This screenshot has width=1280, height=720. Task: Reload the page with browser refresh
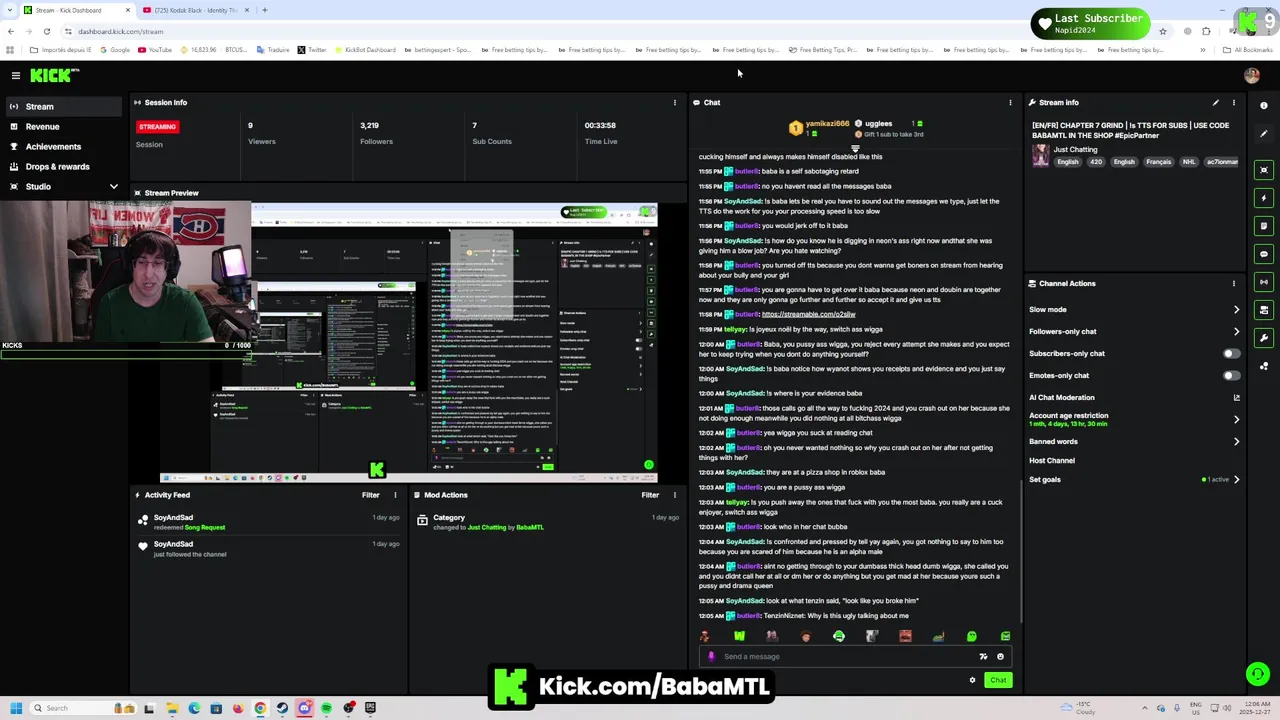[x=46, y=31]
